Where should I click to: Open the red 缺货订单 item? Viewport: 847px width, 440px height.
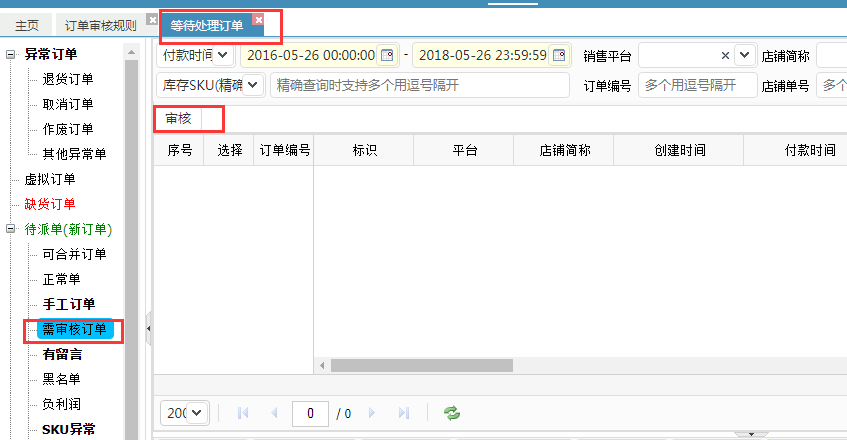coord(50,204)
